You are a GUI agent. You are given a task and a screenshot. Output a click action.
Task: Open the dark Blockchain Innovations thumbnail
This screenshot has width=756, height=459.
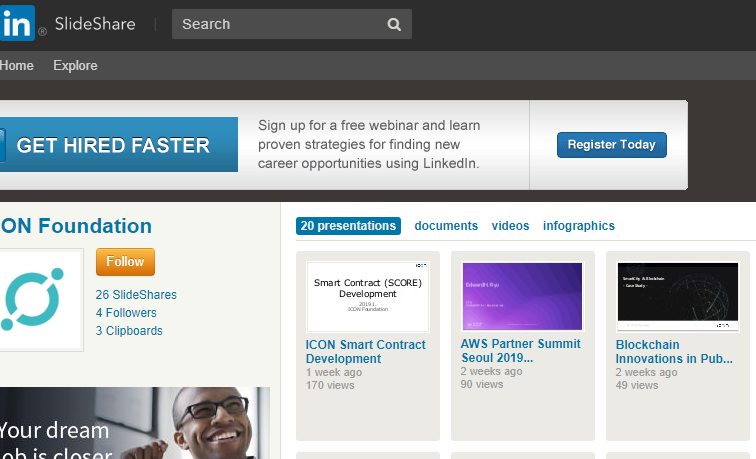tap(677, 297)
